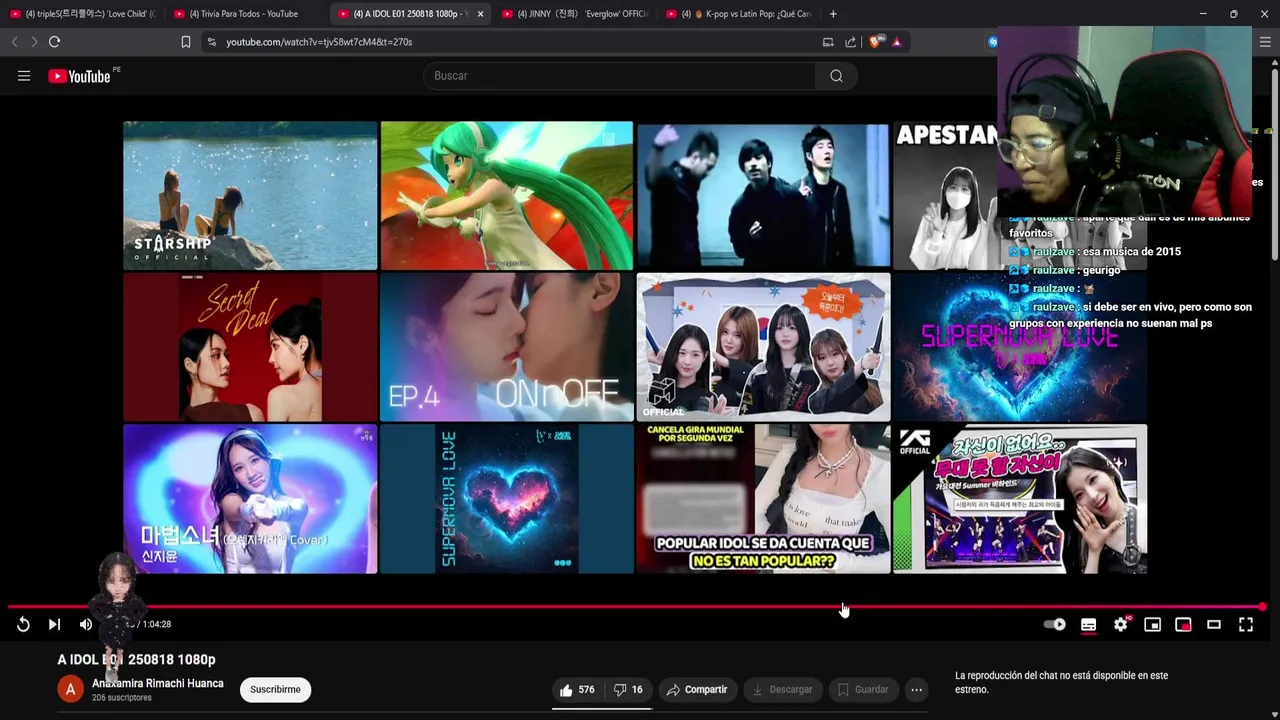The height and width of the screenshot is (720, 1280).
Task: Open the Compartir share dialog
Action: (697, 689)
